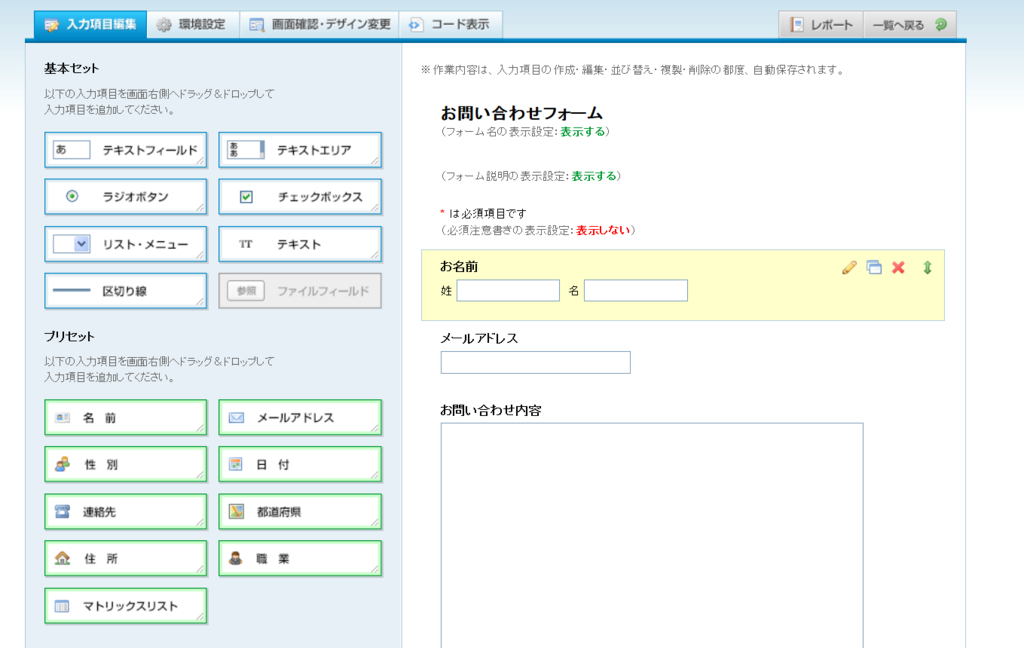The width and height of the screenshot is (1024, 648).
Task: Click the ラジオボタン basic set item
Action: 125,196
